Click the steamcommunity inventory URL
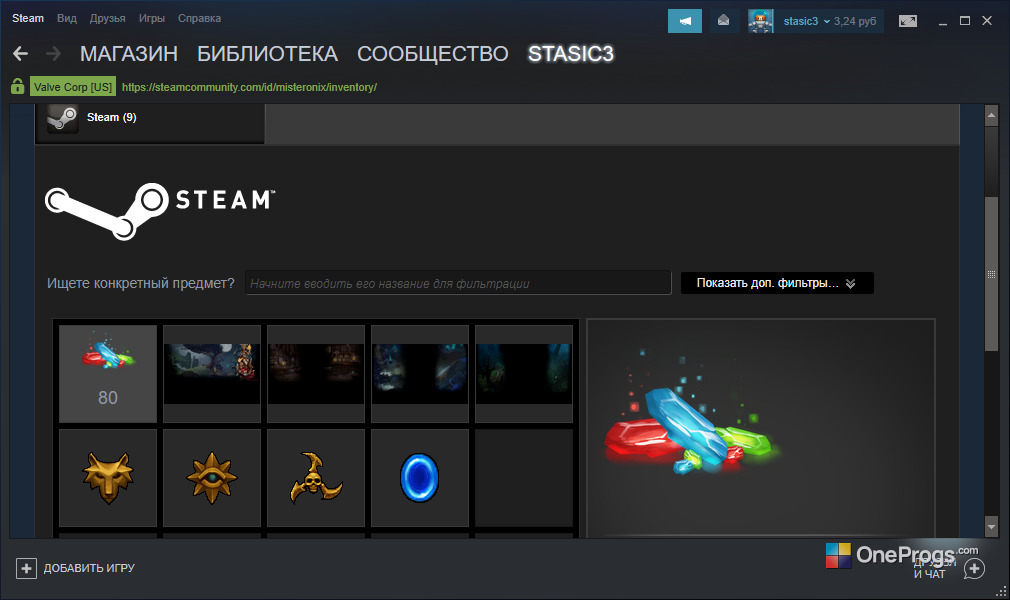 coord(249,87)
